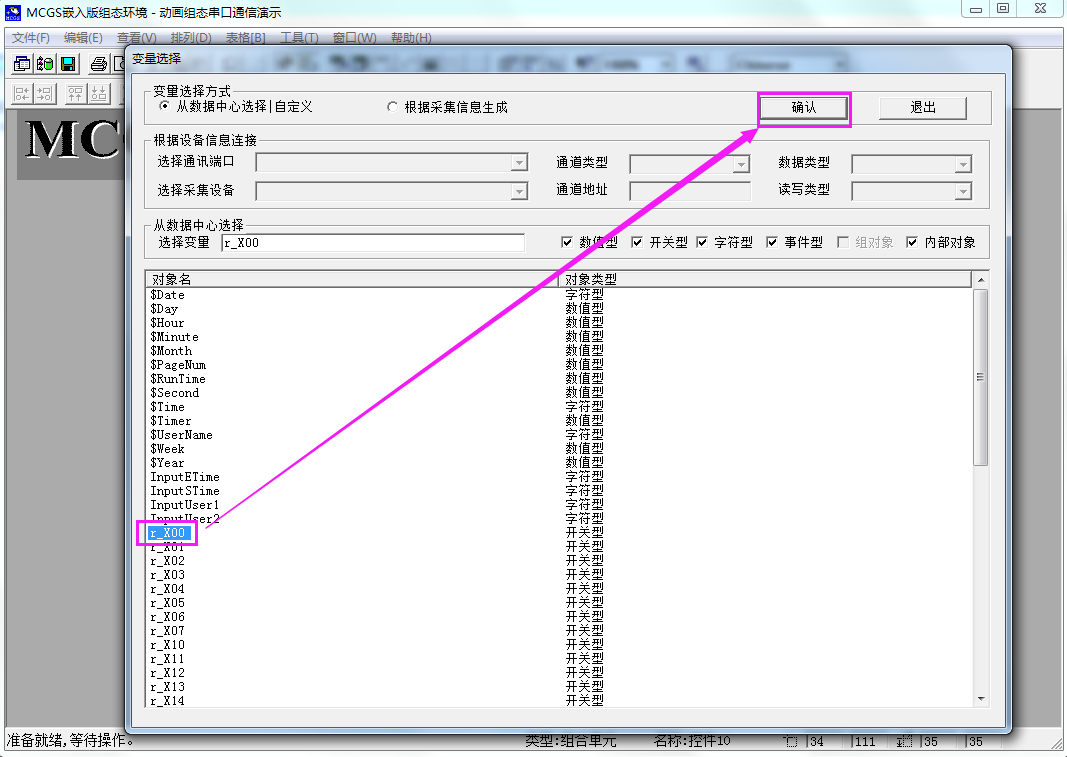
Task: Click the align-bottom arrows toolbar icon
Action: coord(99,93)
